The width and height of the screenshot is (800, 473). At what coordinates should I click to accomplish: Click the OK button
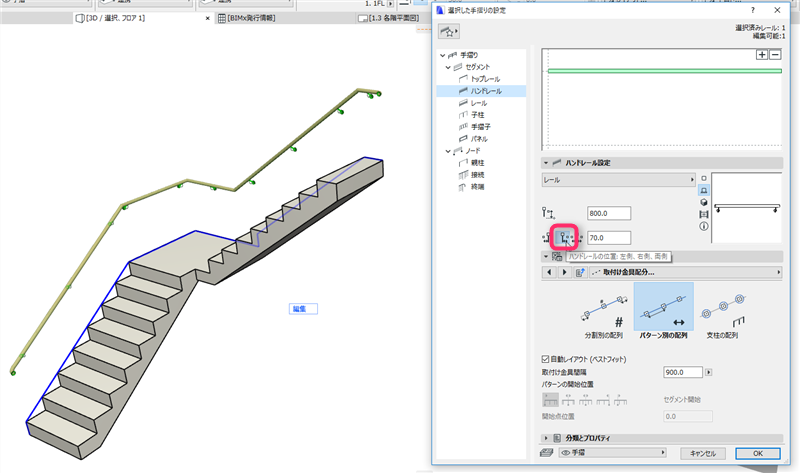[758, 453]
